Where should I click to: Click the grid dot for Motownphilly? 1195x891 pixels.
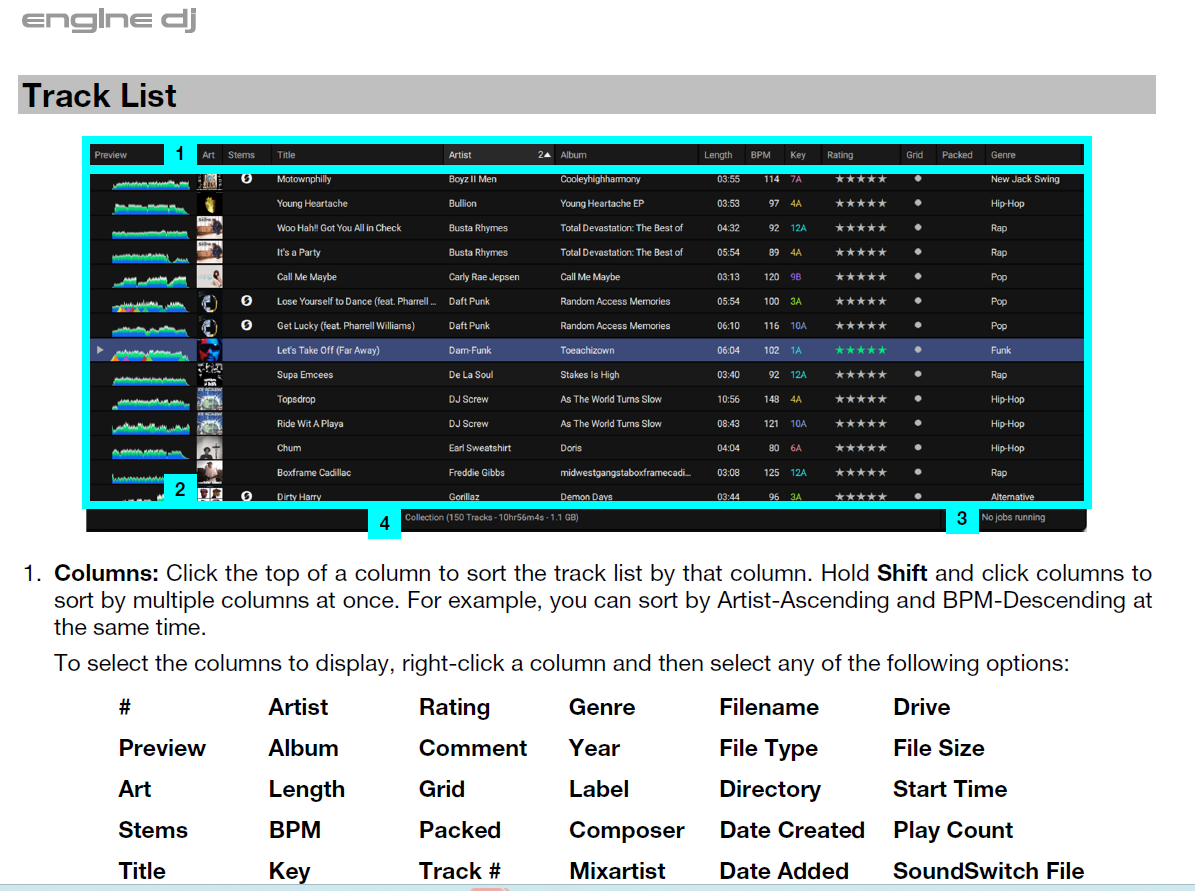pos(918,178)
